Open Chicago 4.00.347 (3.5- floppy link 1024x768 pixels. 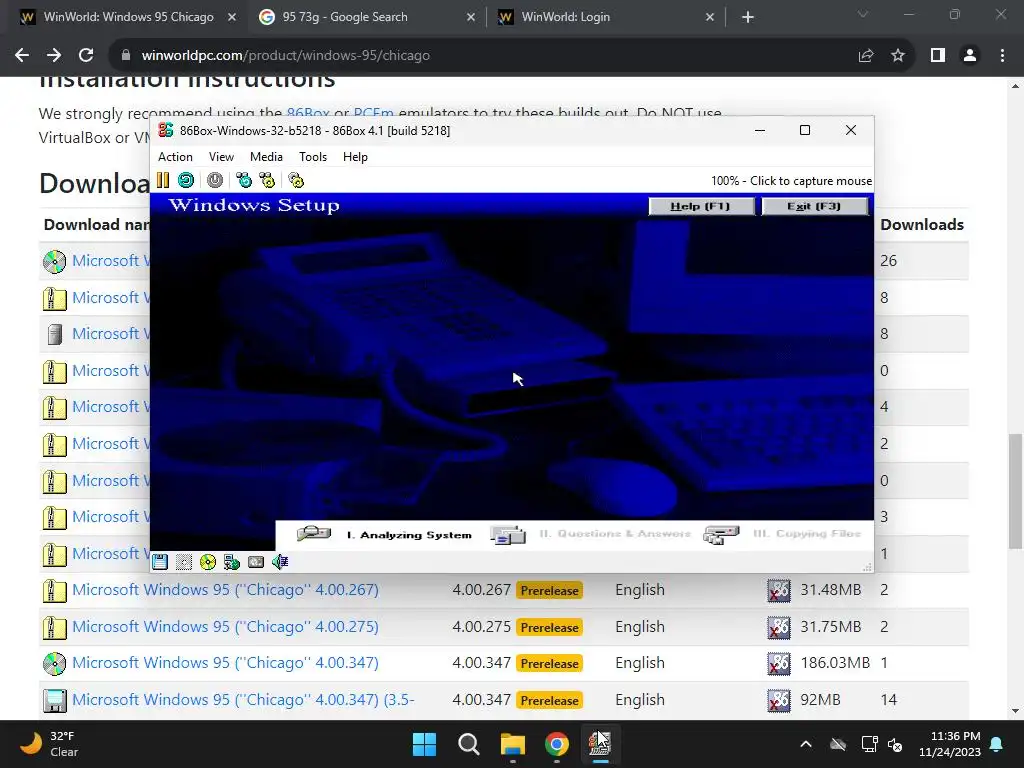click(243, 699)
